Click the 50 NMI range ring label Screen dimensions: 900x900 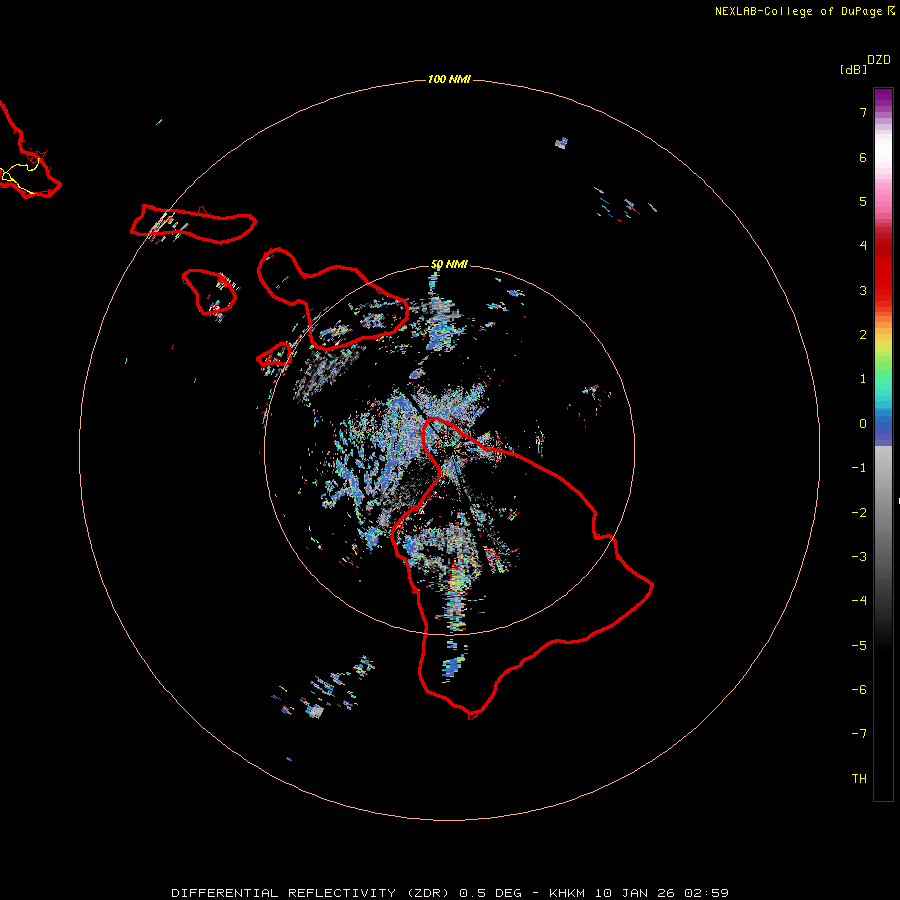[x=449, y=264]
